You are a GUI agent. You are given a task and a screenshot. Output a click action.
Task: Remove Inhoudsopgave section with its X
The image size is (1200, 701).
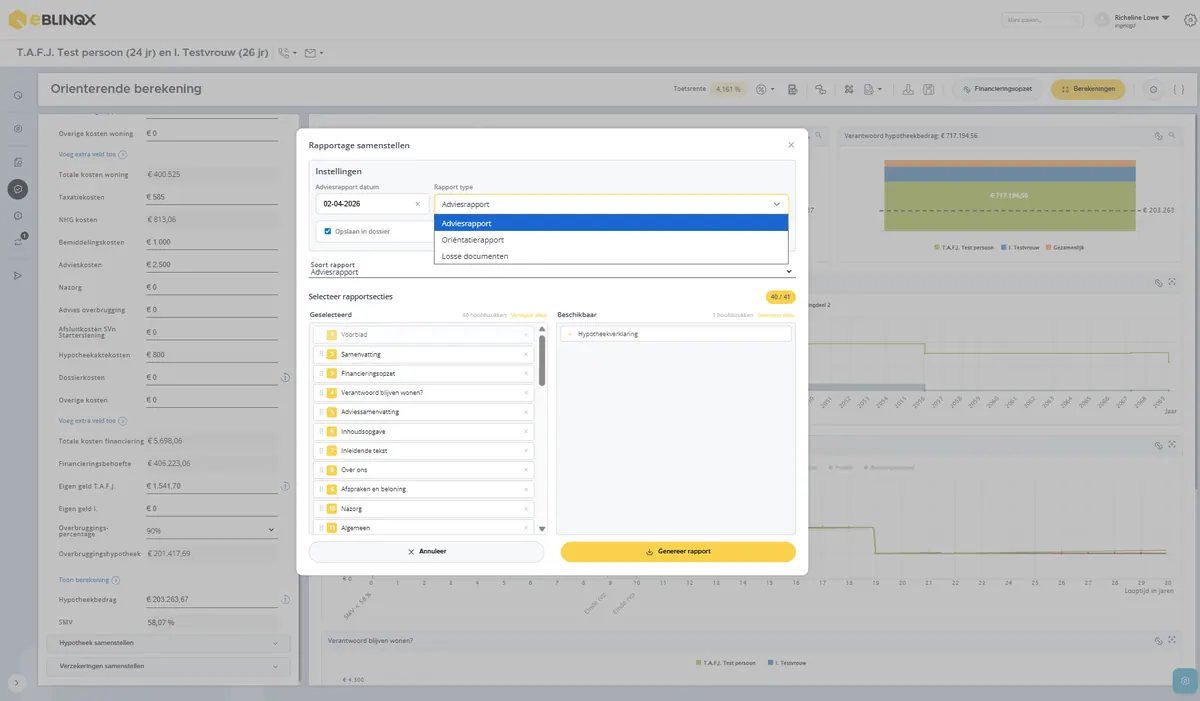(x=526, y=432)
